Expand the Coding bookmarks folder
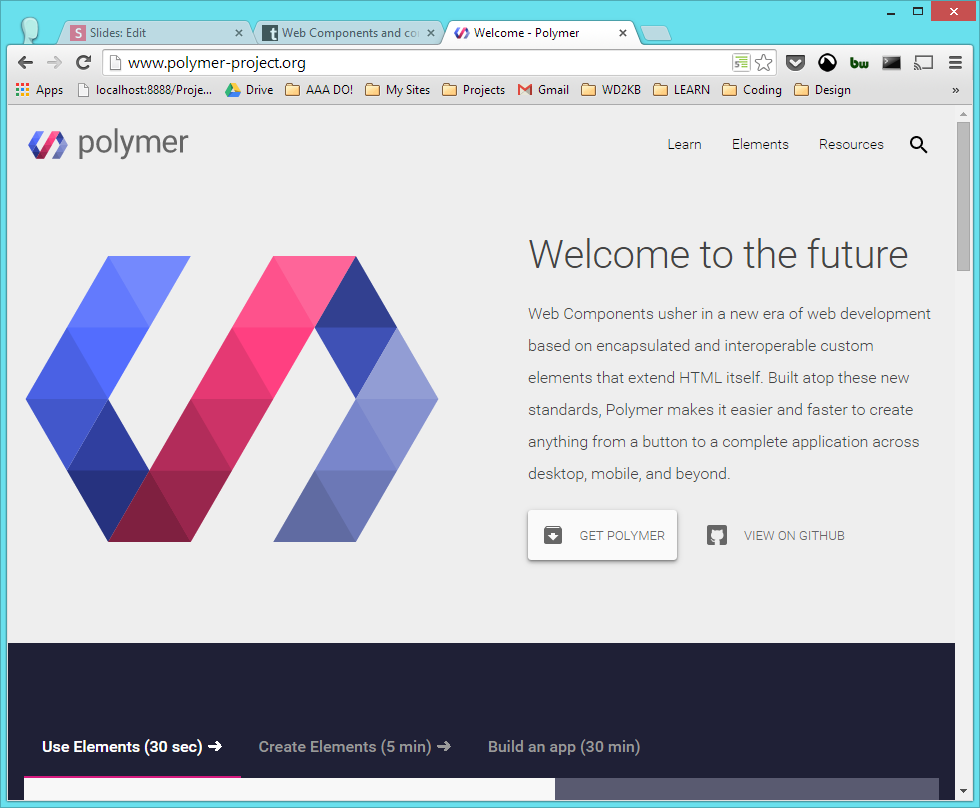 pos(752,90)
